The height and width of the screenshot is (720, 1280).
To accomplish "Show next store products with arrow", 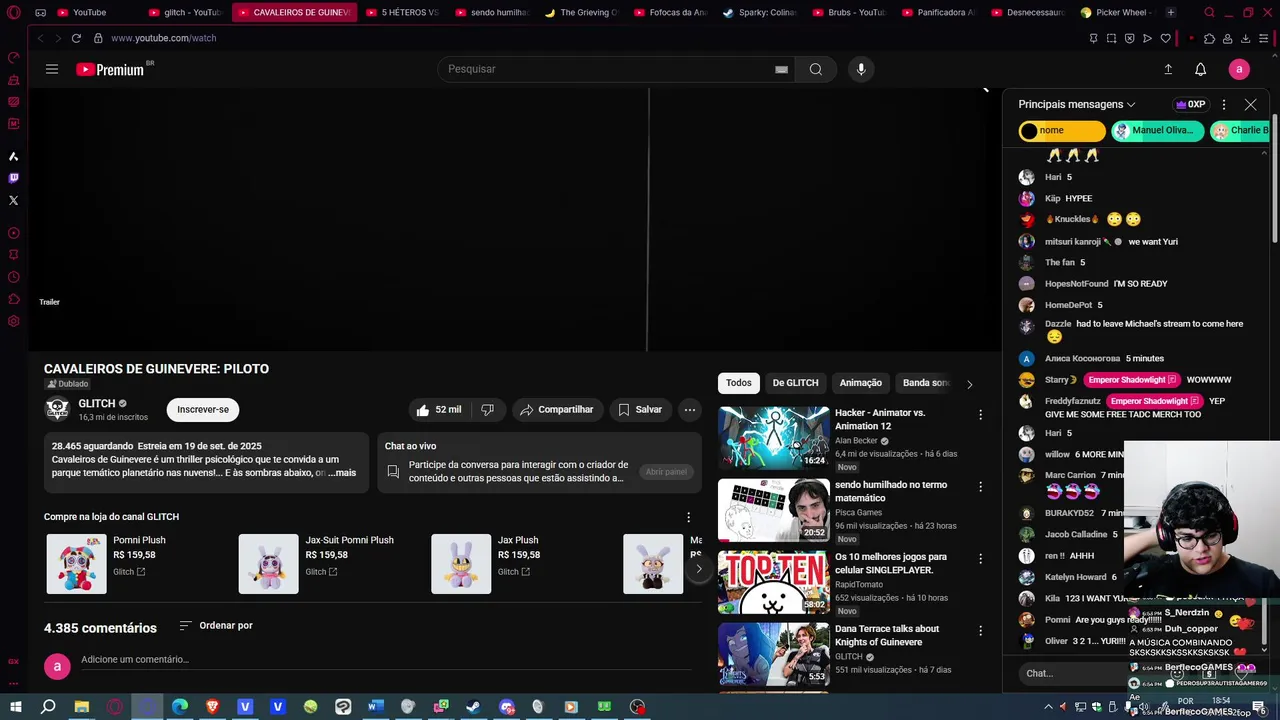I will 698,569.
